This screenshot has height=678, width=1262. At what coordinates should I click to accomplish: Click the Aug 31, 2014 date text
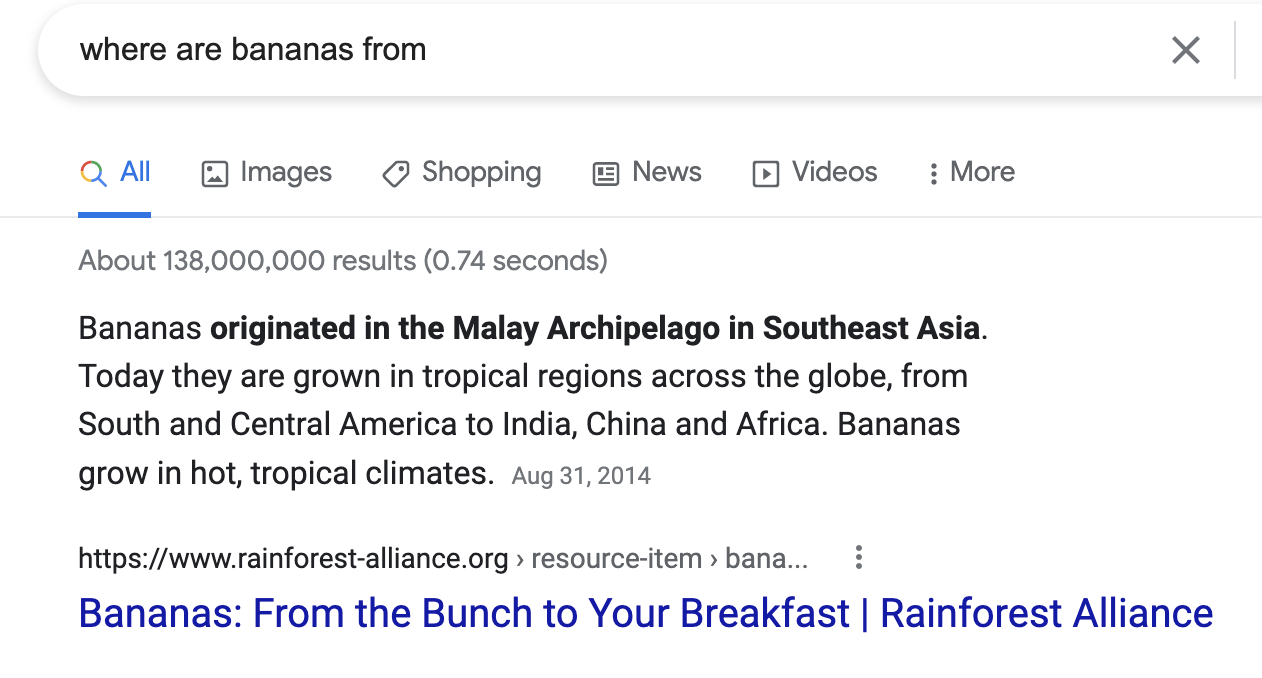580,476
